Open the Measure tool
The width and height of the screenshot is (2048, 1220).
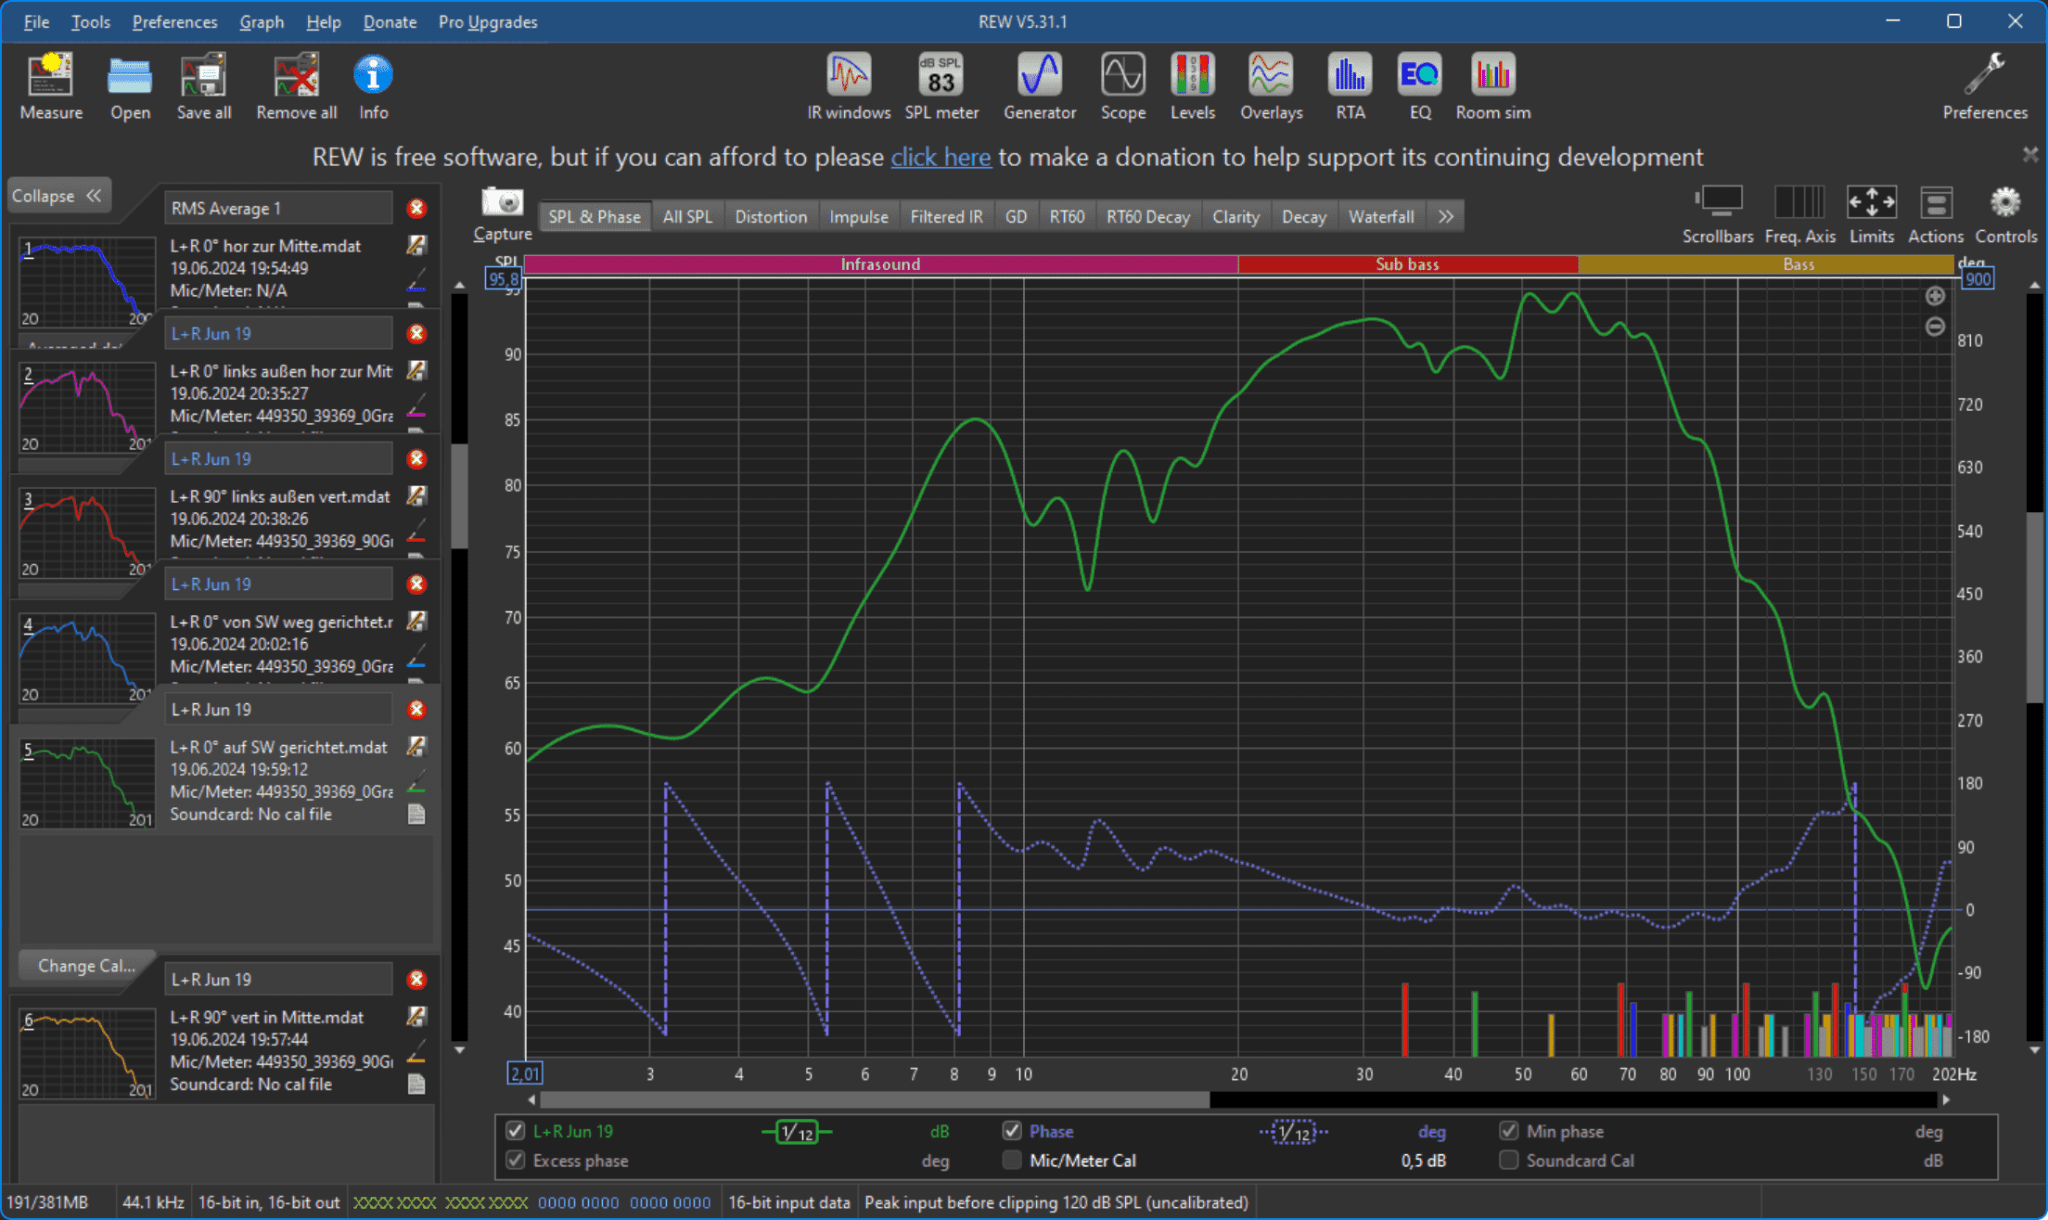pos(51,86)
